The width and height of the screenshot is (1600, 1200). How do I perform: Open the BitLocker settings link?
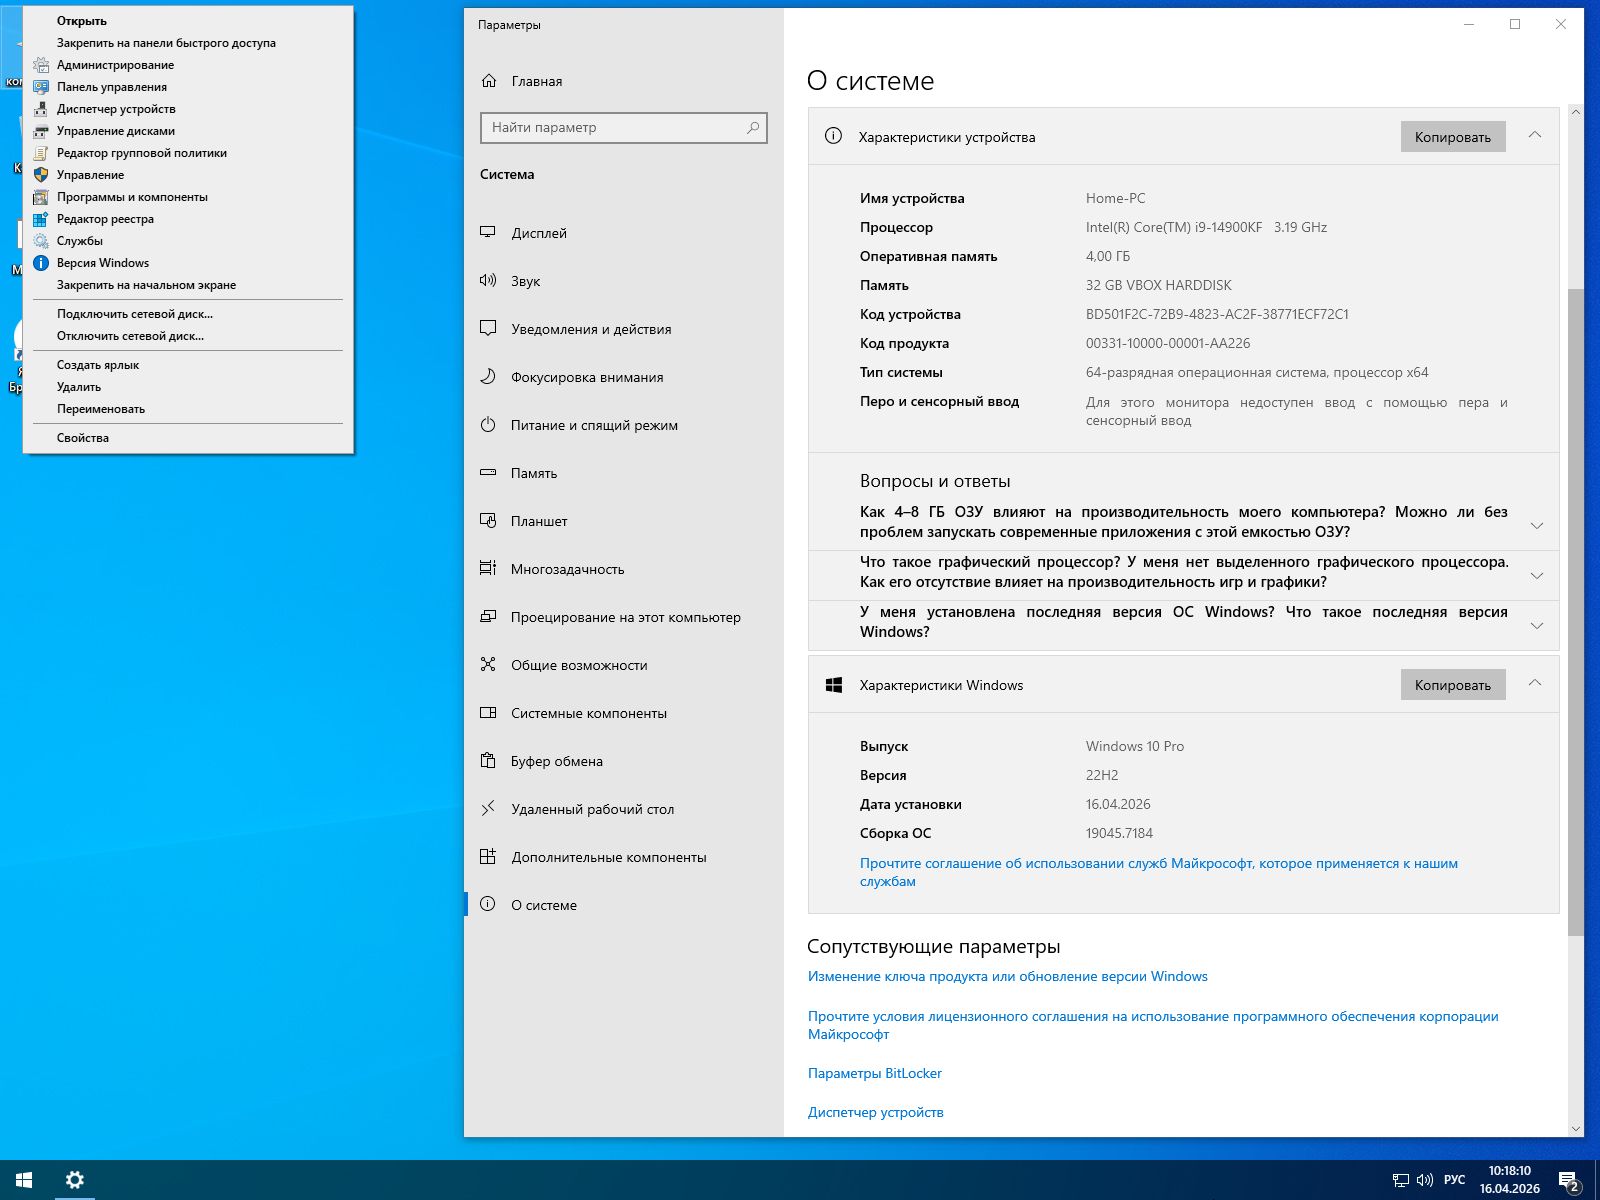[874, 1073]
